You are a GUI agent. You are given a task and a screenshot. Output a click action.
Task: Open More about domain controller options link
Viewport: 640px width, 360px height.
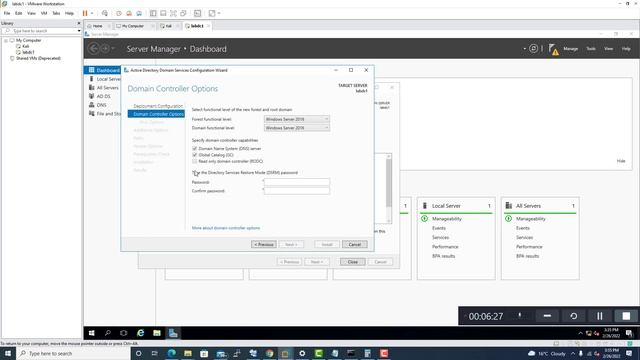click(x=226, y=228)
